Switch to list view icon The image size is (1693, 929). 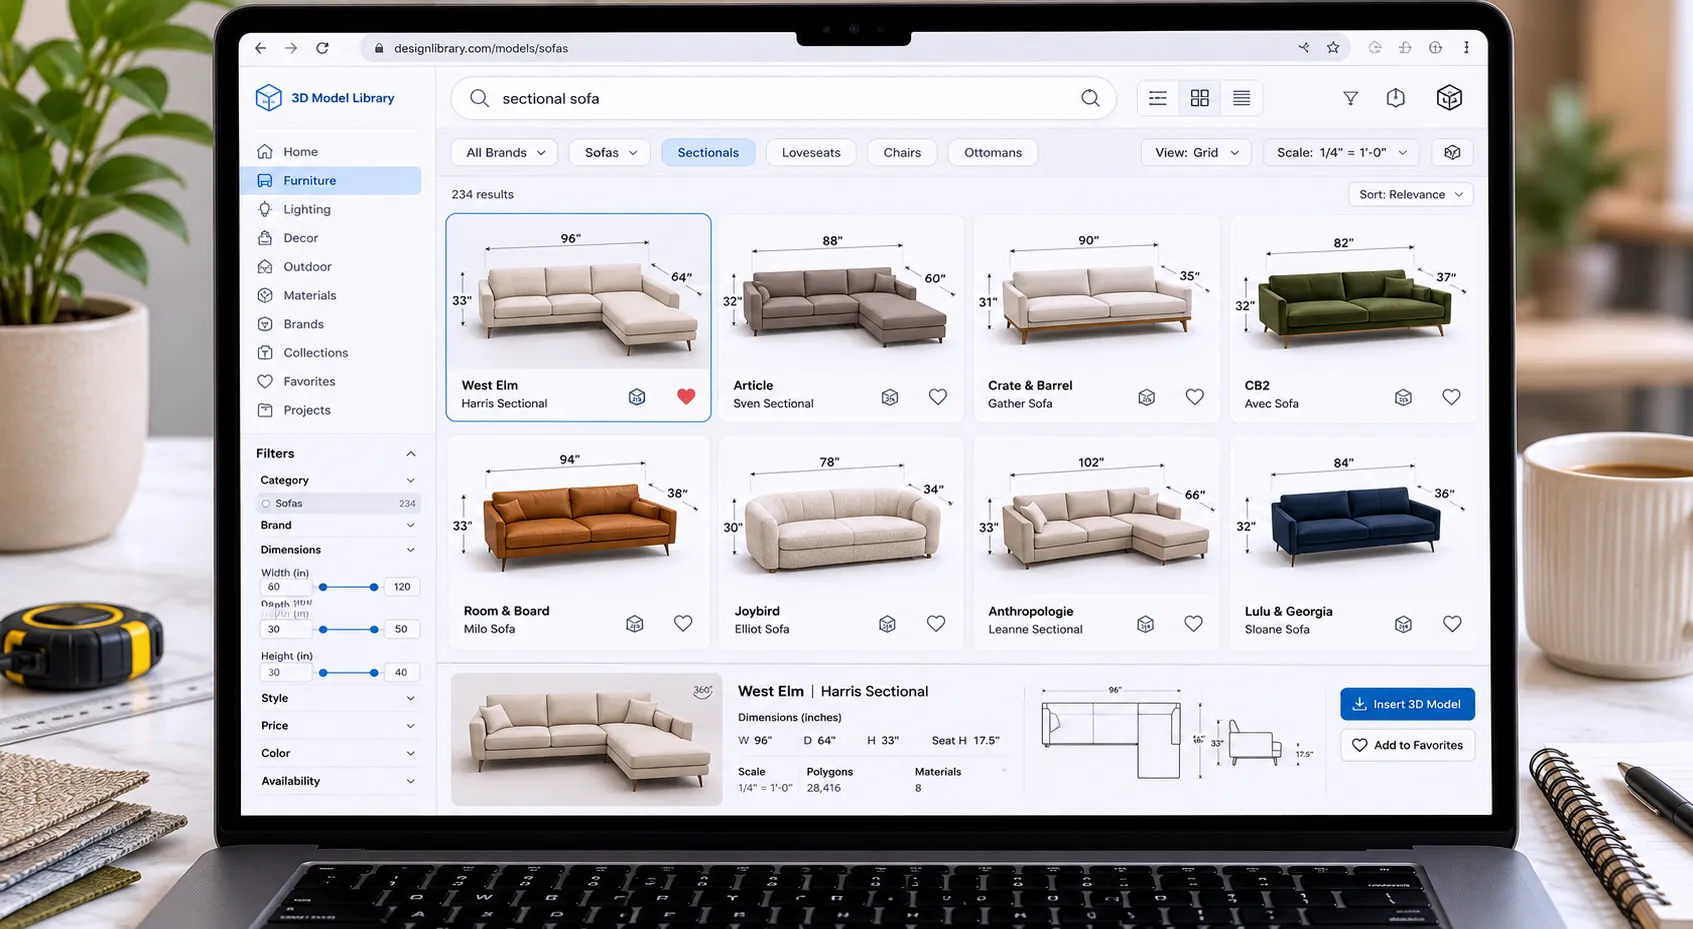click(x=1158, y=98)
